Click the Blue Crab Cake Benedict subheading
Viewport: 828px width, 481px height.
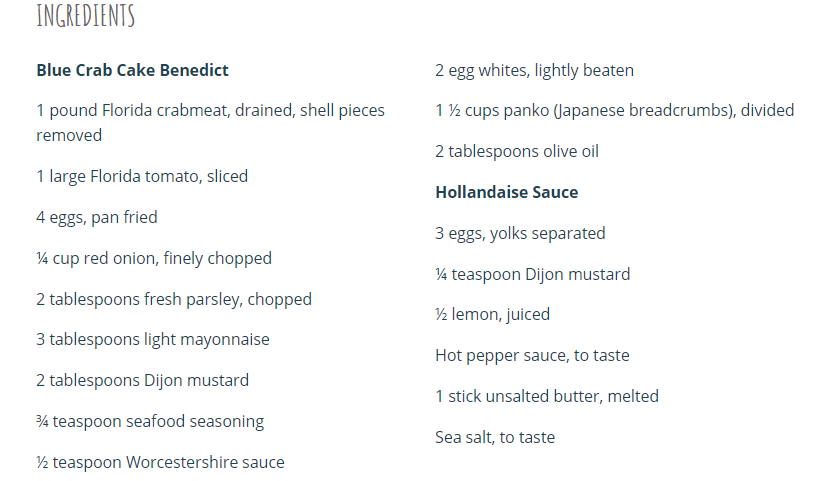click(x=132, y=70)
